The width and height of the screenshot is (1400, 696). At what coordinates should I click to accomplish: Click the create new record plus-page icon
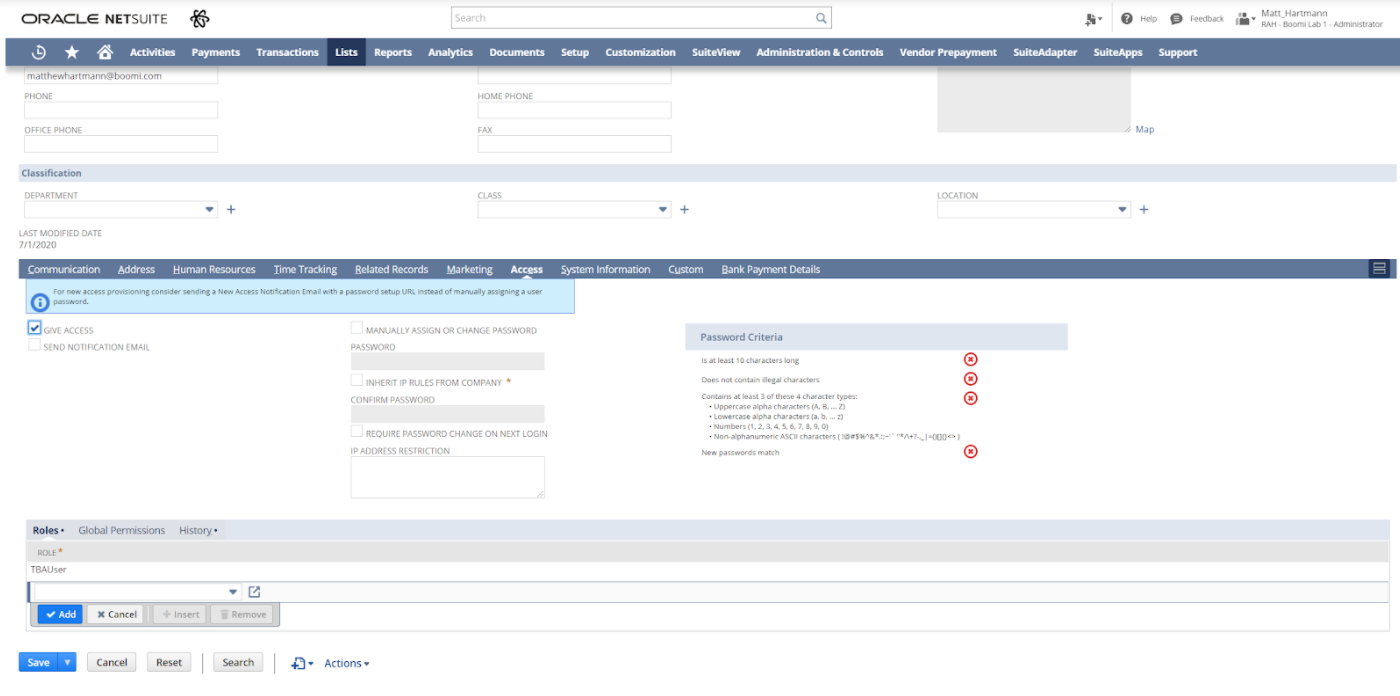click(1092, 17)
